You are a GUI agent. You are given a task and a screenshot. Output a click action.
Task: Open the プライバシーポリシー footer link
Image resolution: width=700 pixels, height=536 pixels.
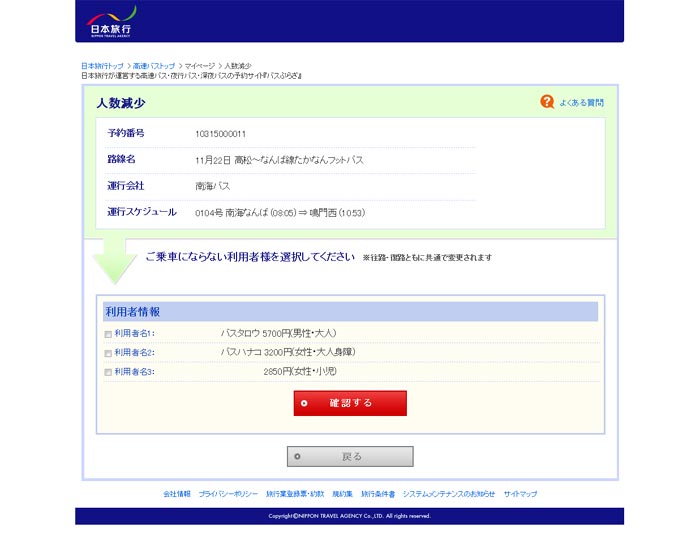[228, 494]
